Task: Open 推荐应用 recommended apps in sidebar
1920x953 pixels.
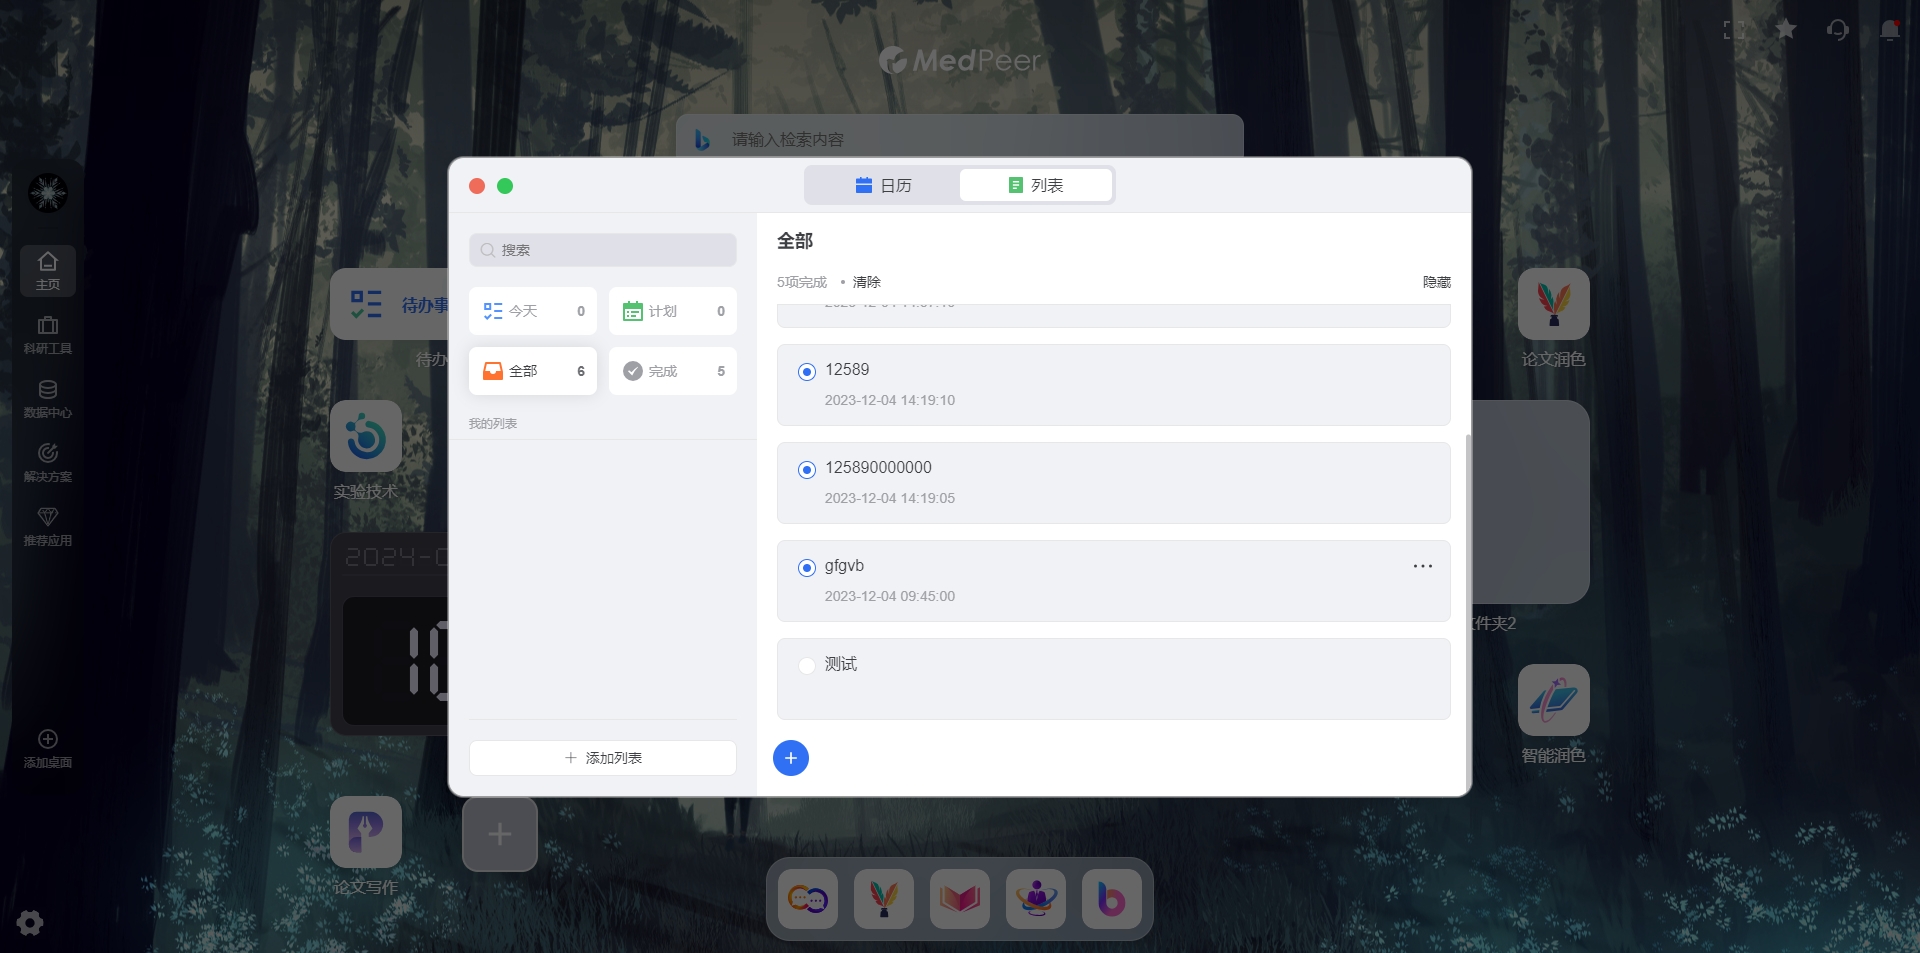Action: click(48, 527)
